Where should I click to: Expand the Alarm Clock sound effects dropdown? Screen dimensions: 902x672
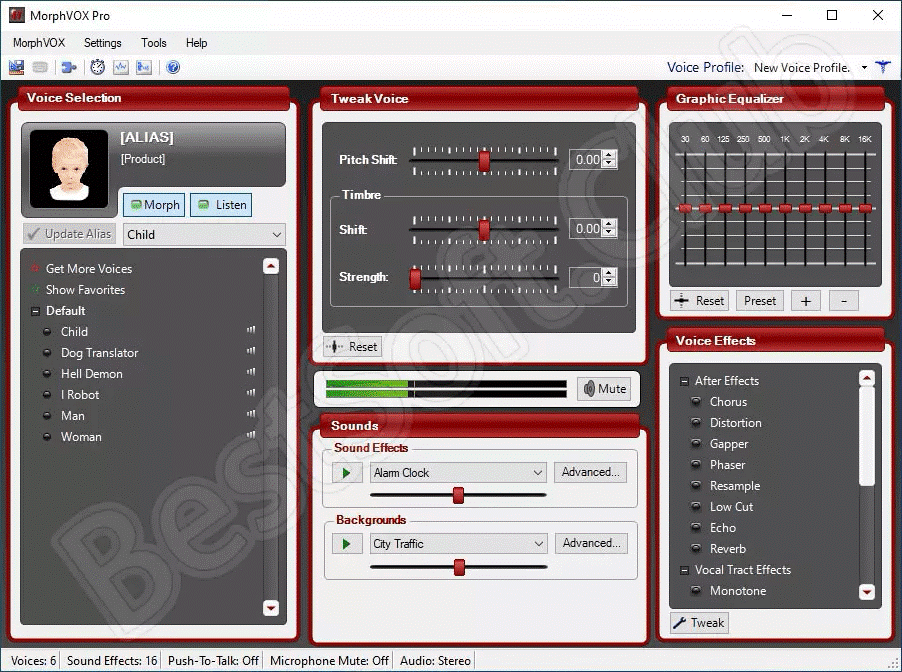[x=537, y=473]
